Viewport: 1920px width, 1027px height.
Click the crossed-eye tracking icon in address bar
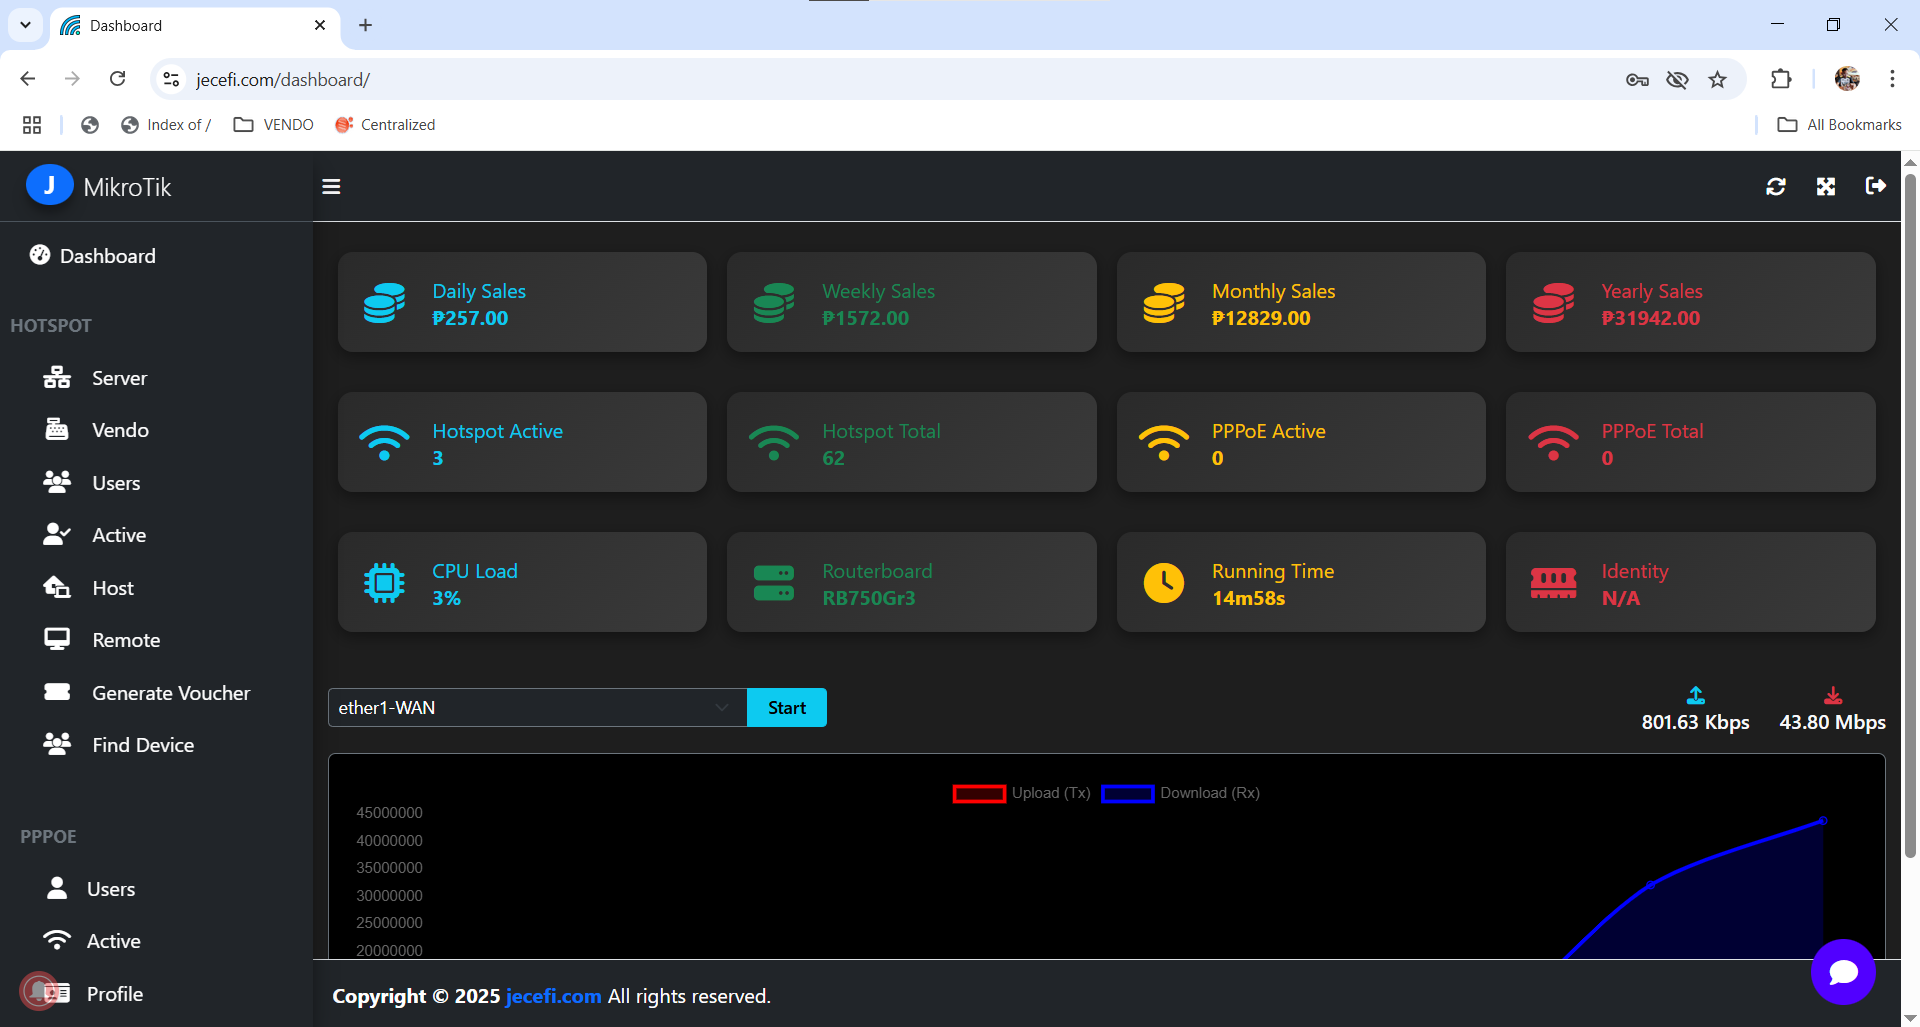click(x=1677, y=80)
